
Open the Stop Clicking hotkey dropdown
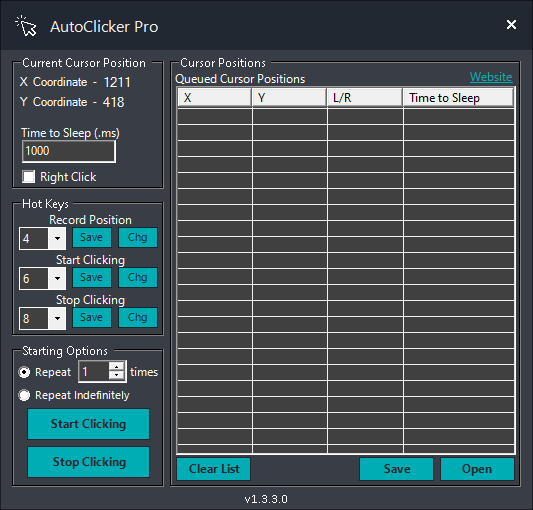[57, 319]
